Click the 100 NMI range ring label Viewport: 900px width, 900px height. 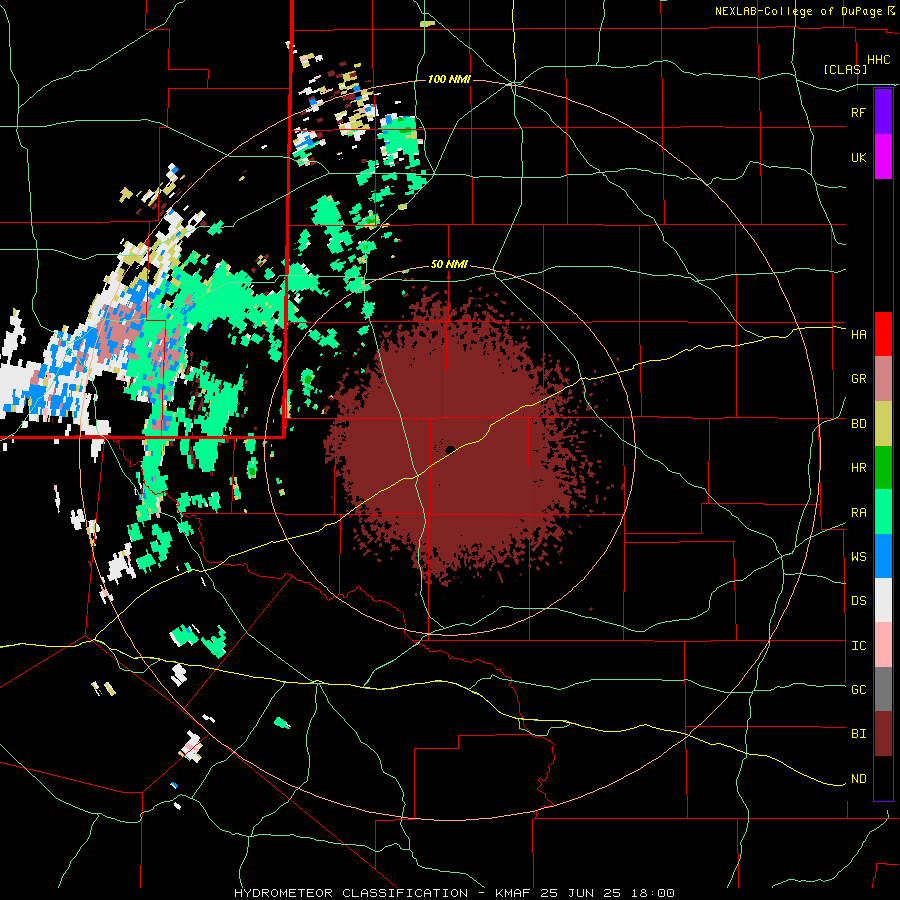[449, 79]
